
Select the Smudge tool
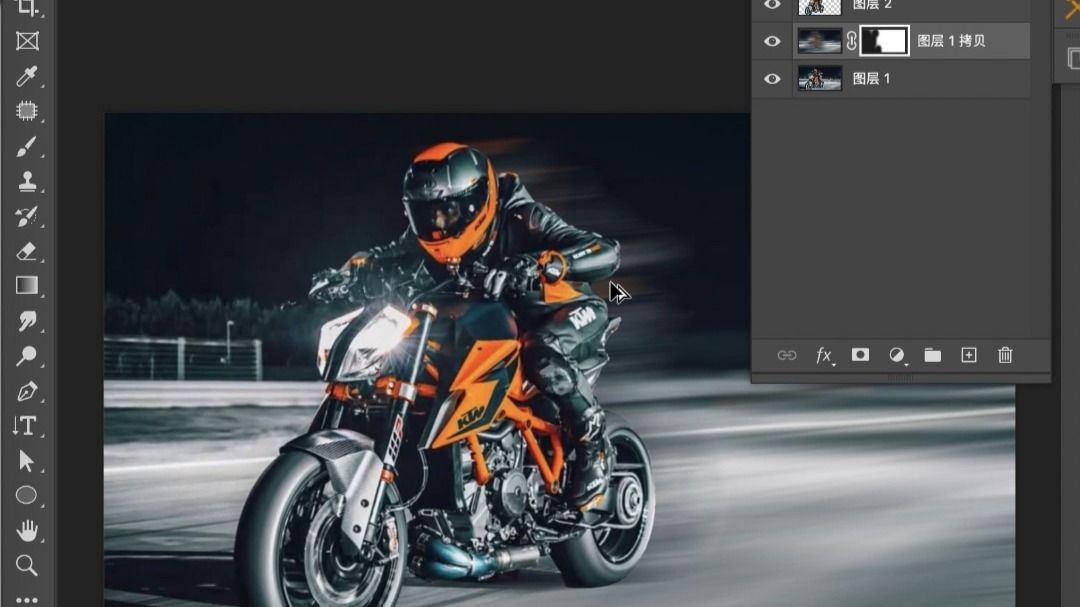(x=27, y=321)
